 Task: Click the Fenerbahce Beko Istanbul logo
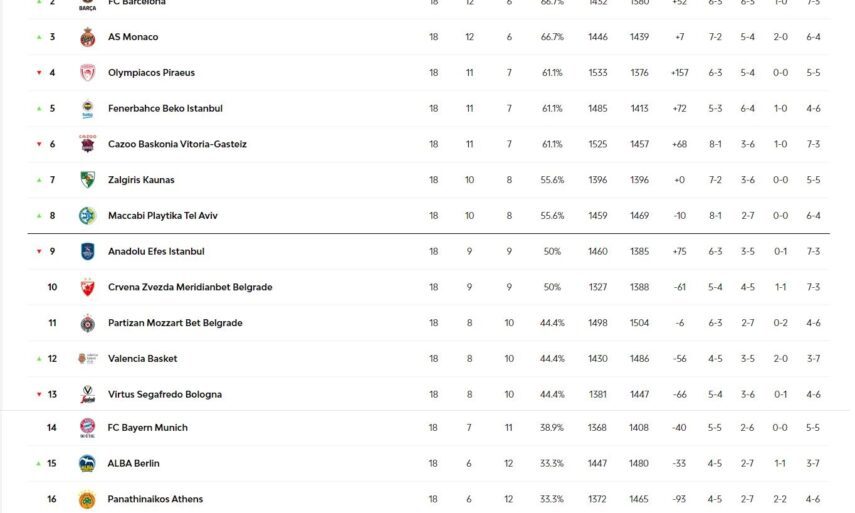pyautogui.click(x=87, y=109)
